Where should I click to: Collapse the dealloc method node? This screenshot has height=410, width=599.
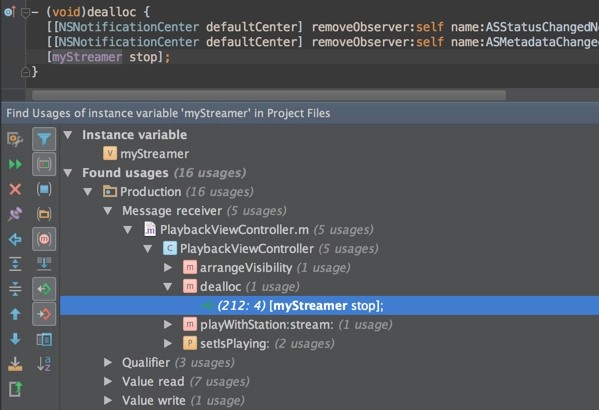click(167, 287)
